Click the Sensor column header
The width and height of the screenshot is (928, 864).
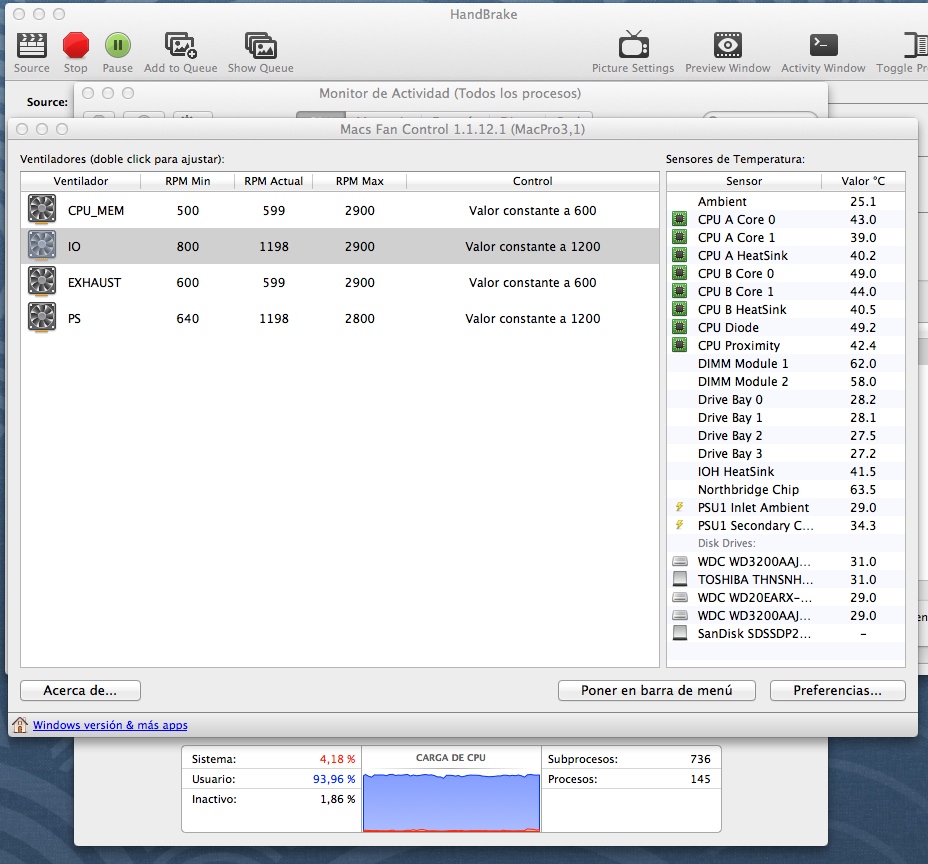pos(744,181)
